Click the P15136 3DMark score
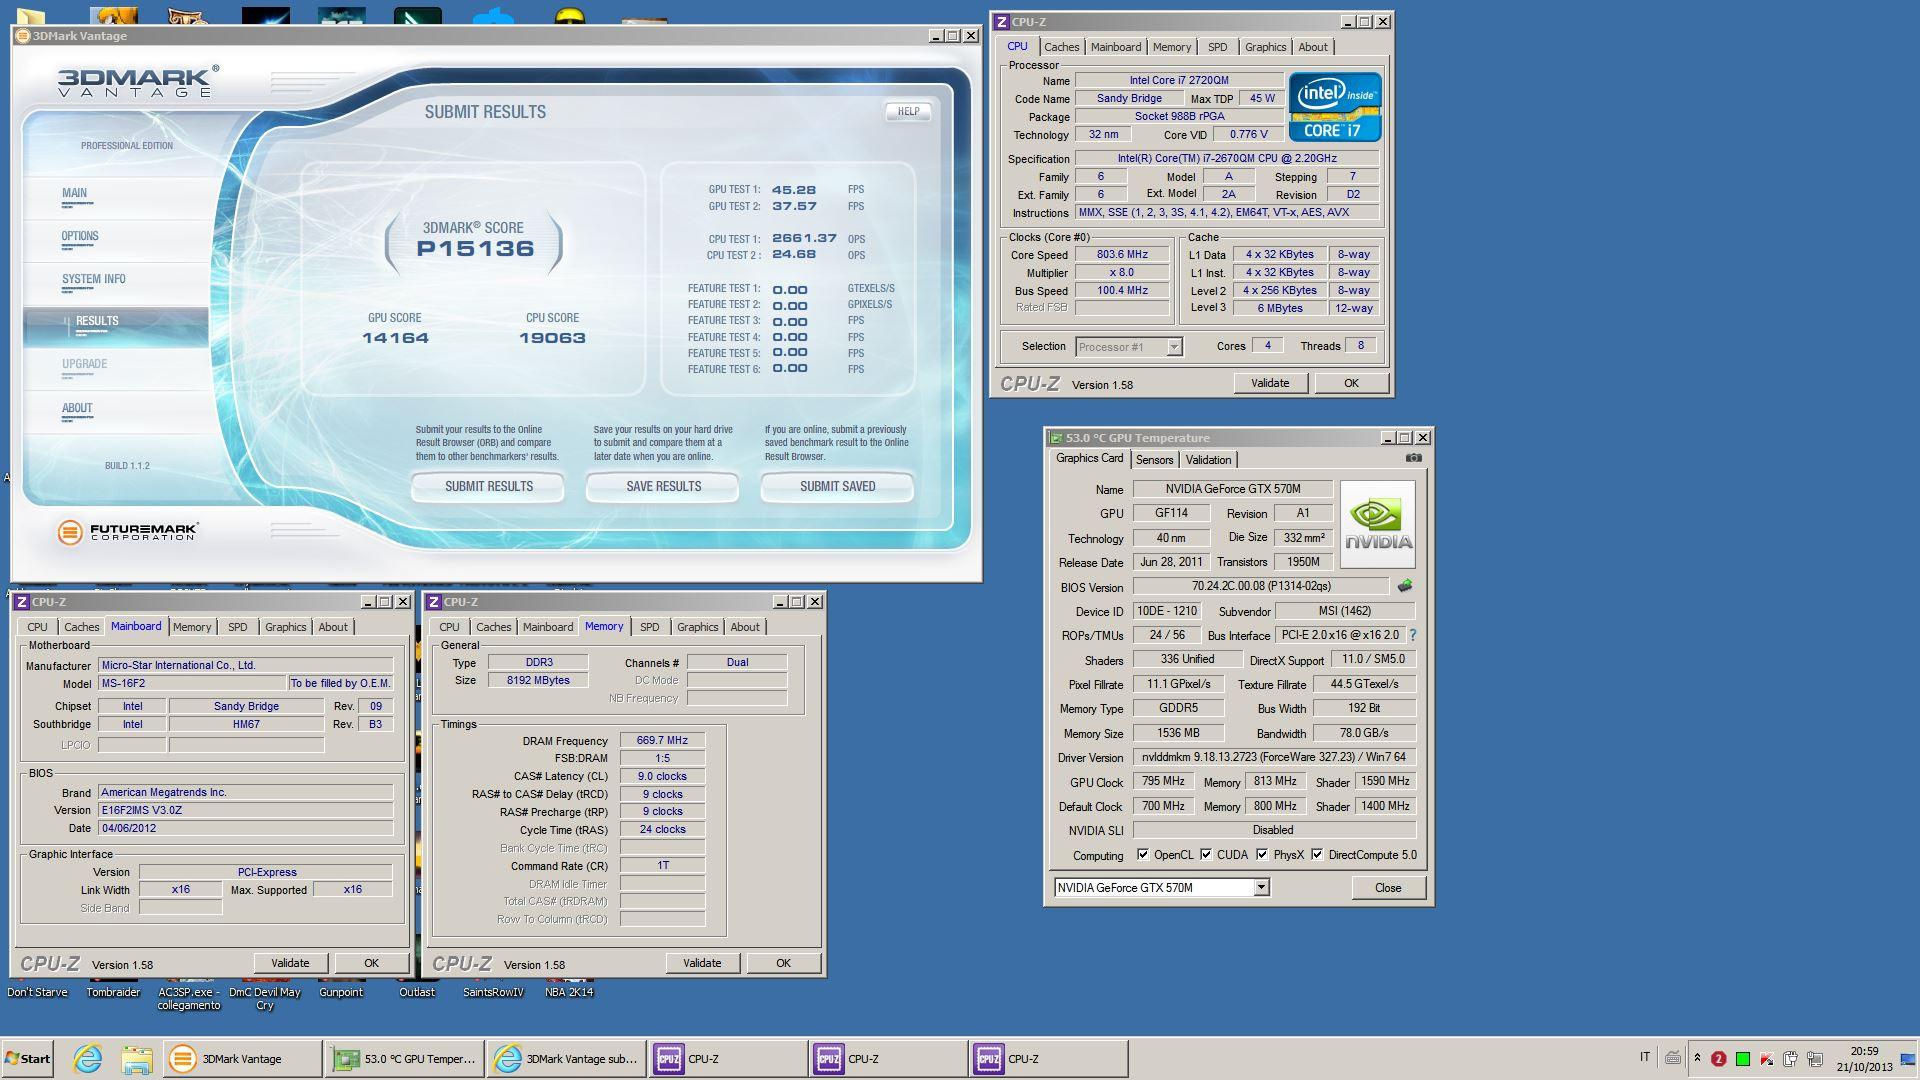 (x=475, y=249)
